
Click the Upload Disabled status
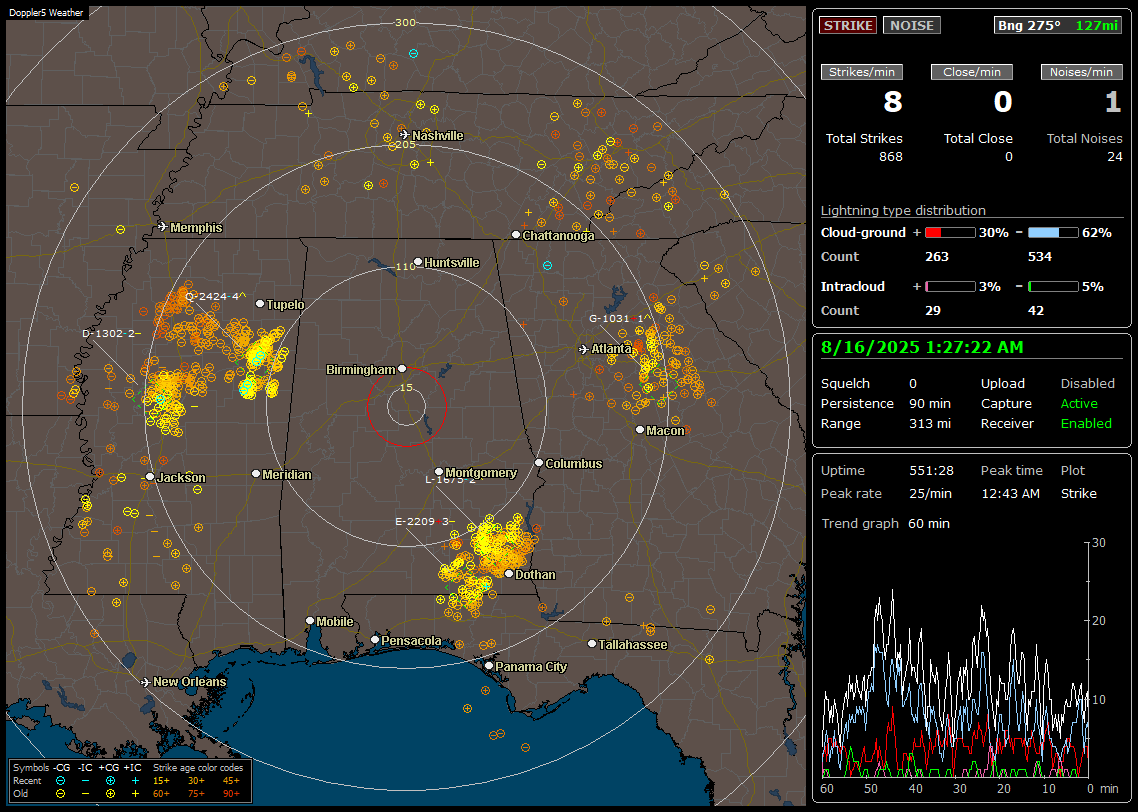pyautogui.click(x=1087, y=383)
